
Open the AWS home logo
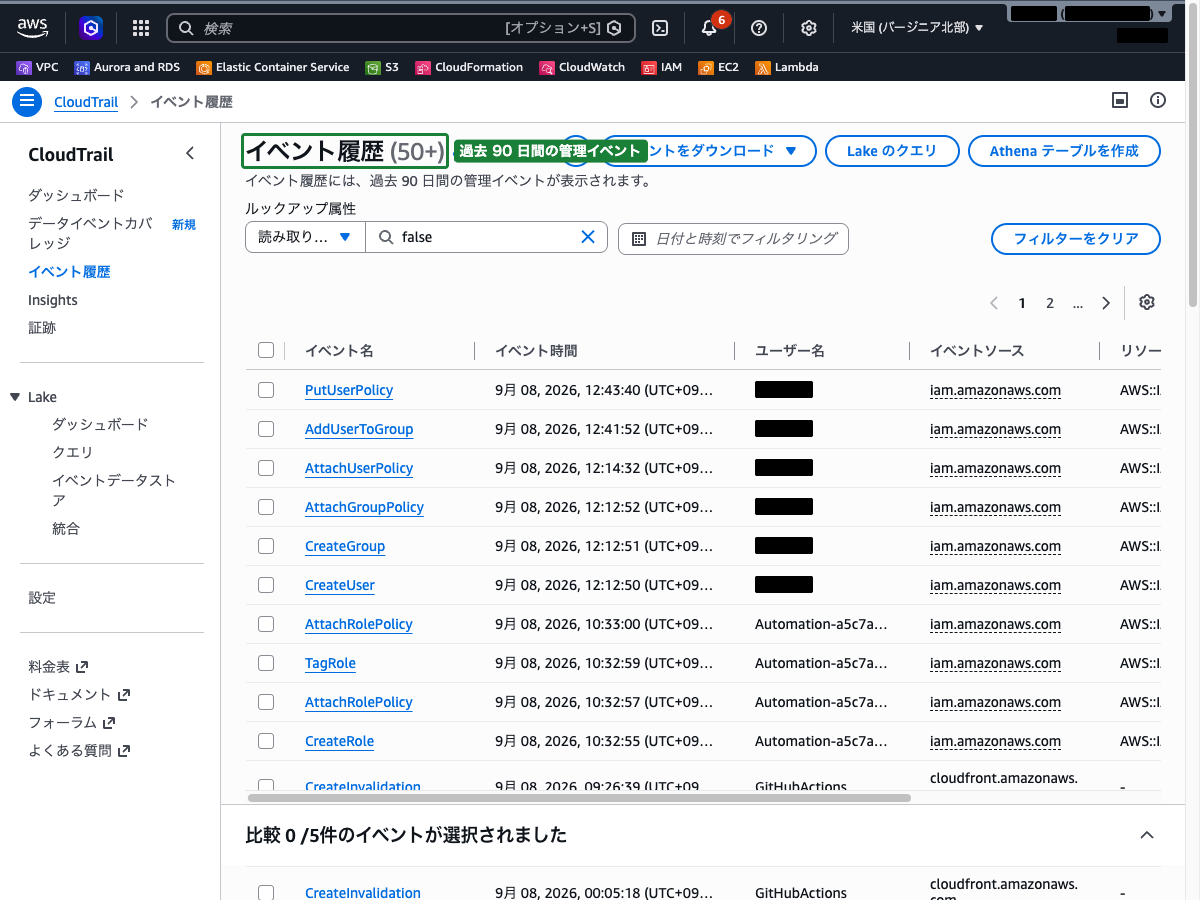click(x=33, y=28)
